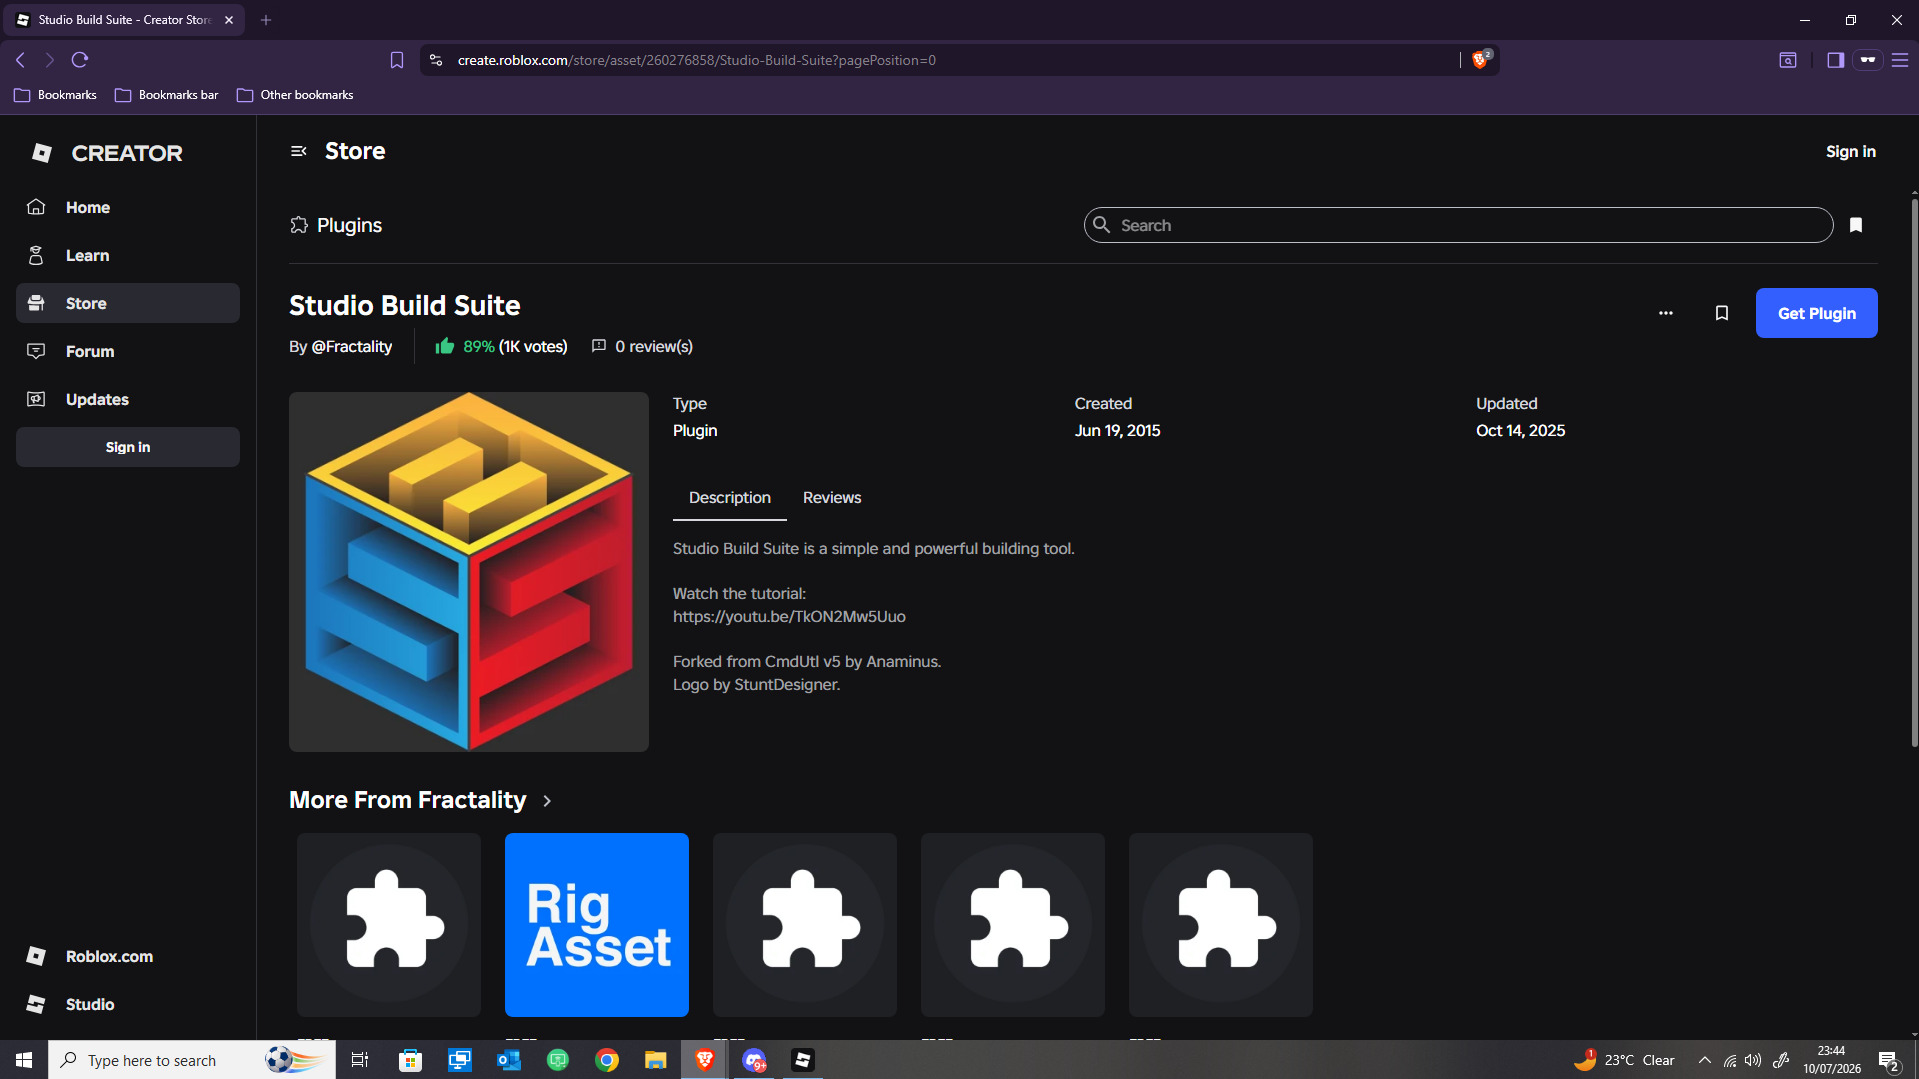Open the volume control in tray
1919x1079 pixels.
coord(1753,1060)
